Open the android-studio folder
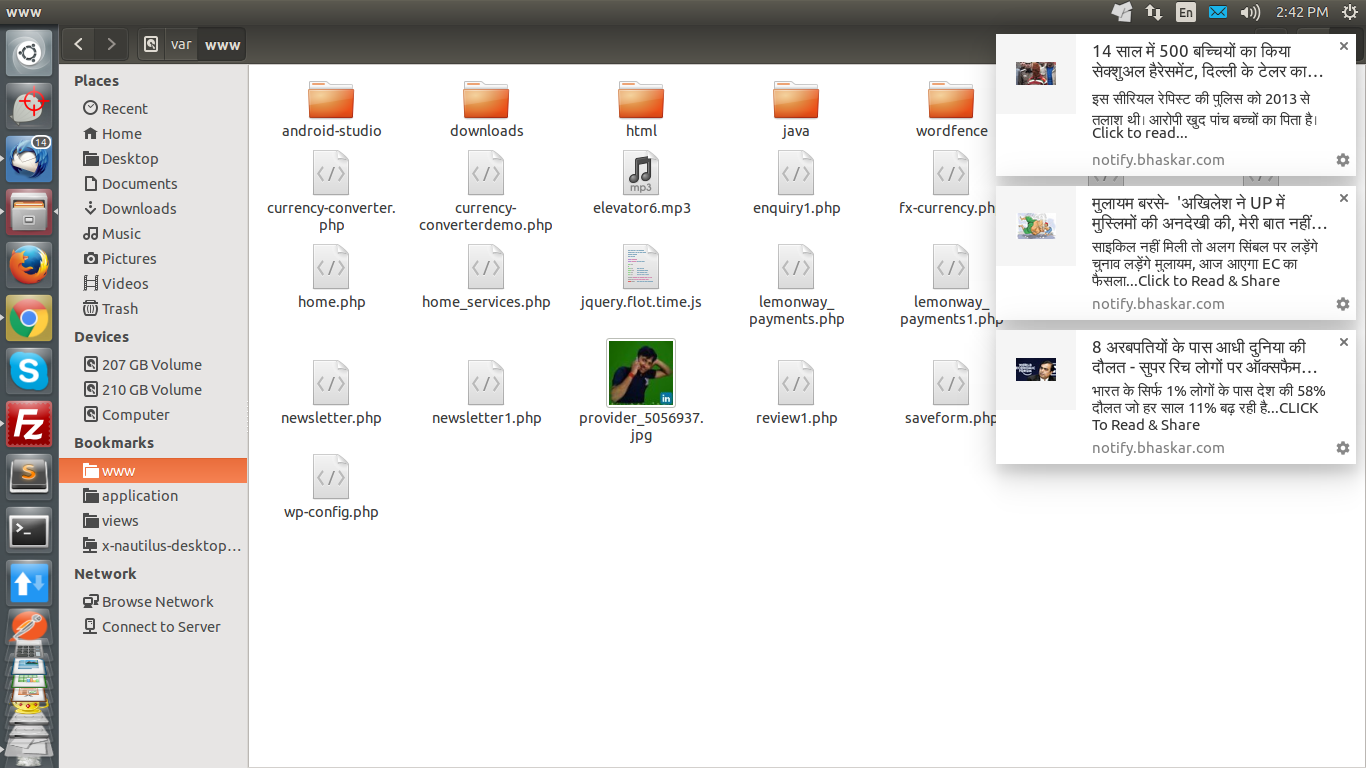 click(x=331, y=100)
